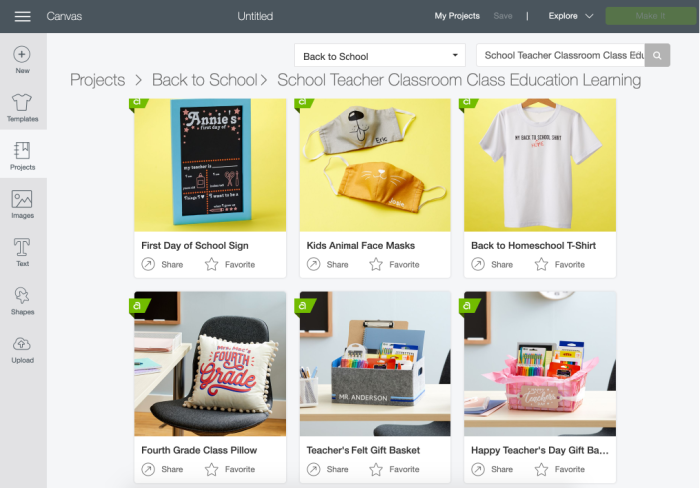Click the search magnifier button

coord(657,55)
